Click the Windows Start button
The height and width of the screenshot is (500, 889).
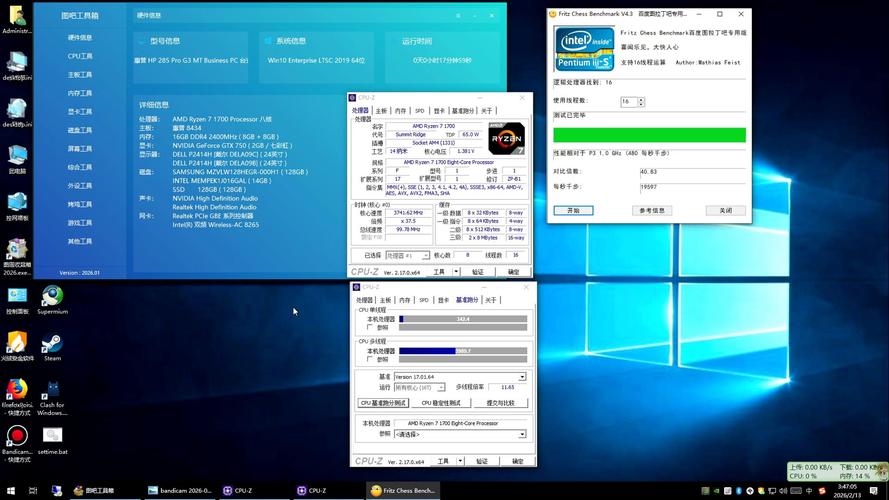[9, 491]
